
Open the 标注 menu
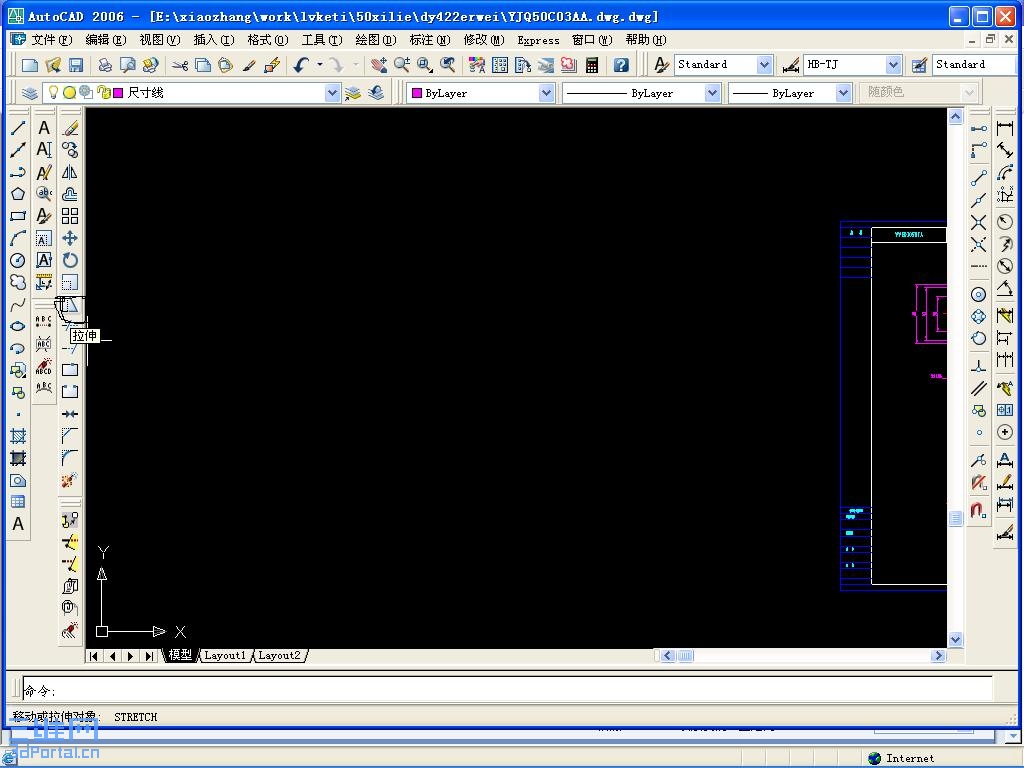coord(430,40)
